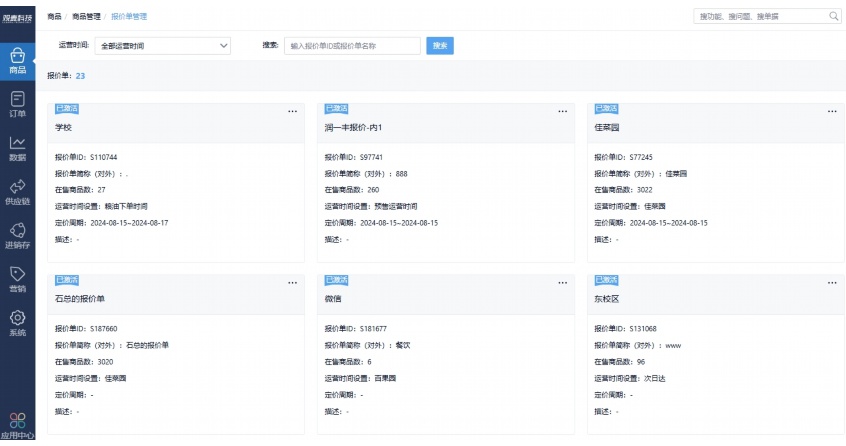Open the 商品 sidebar section
This screenshot has width=846, height=446.
(17, 61)
